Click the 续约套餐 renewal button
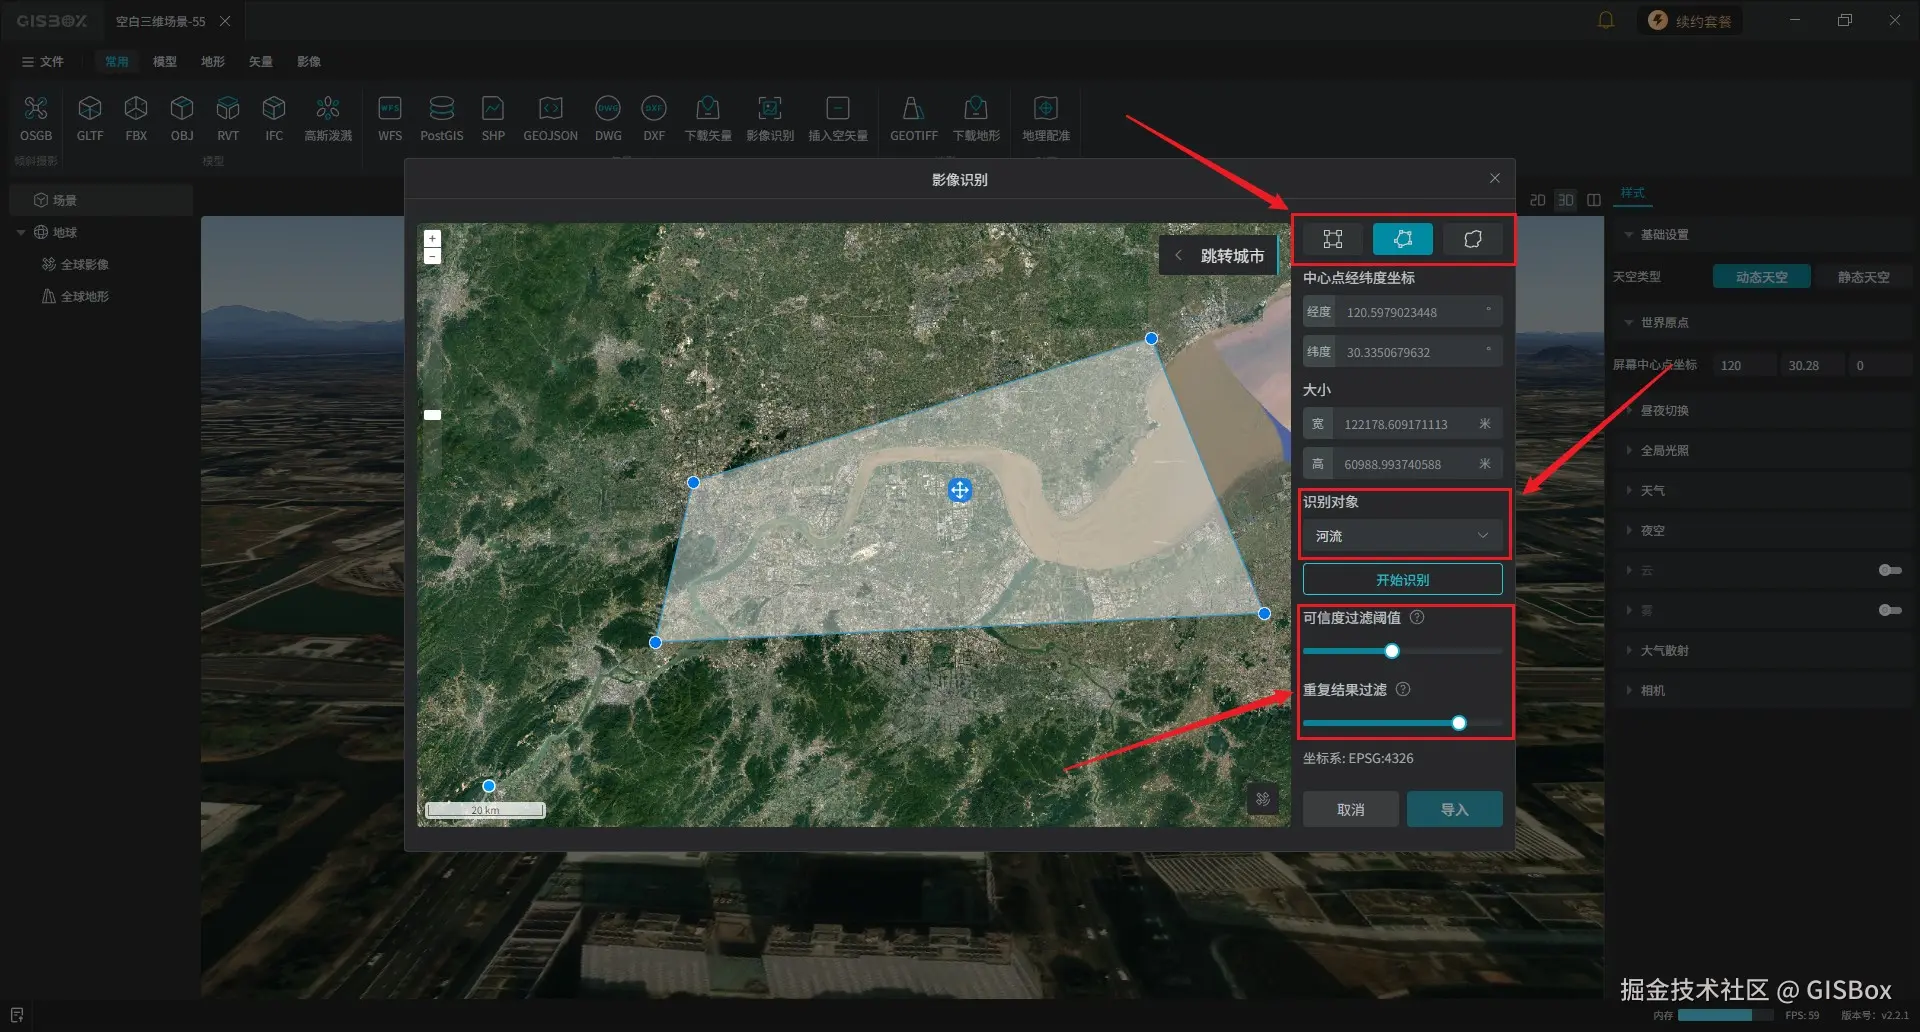The width and height of the screenshot is (1920, 1032). point(1690,21)
